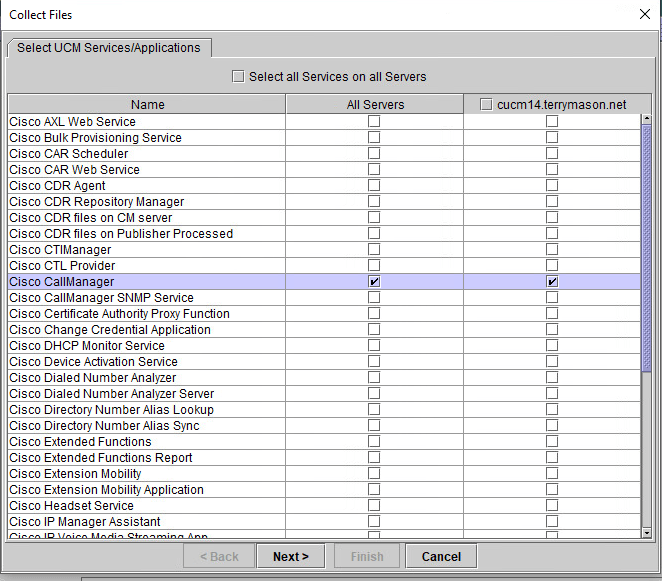662x581 pixels.
Task: Open the Select UCM Services/Applications tab
Action: [109, 48]
